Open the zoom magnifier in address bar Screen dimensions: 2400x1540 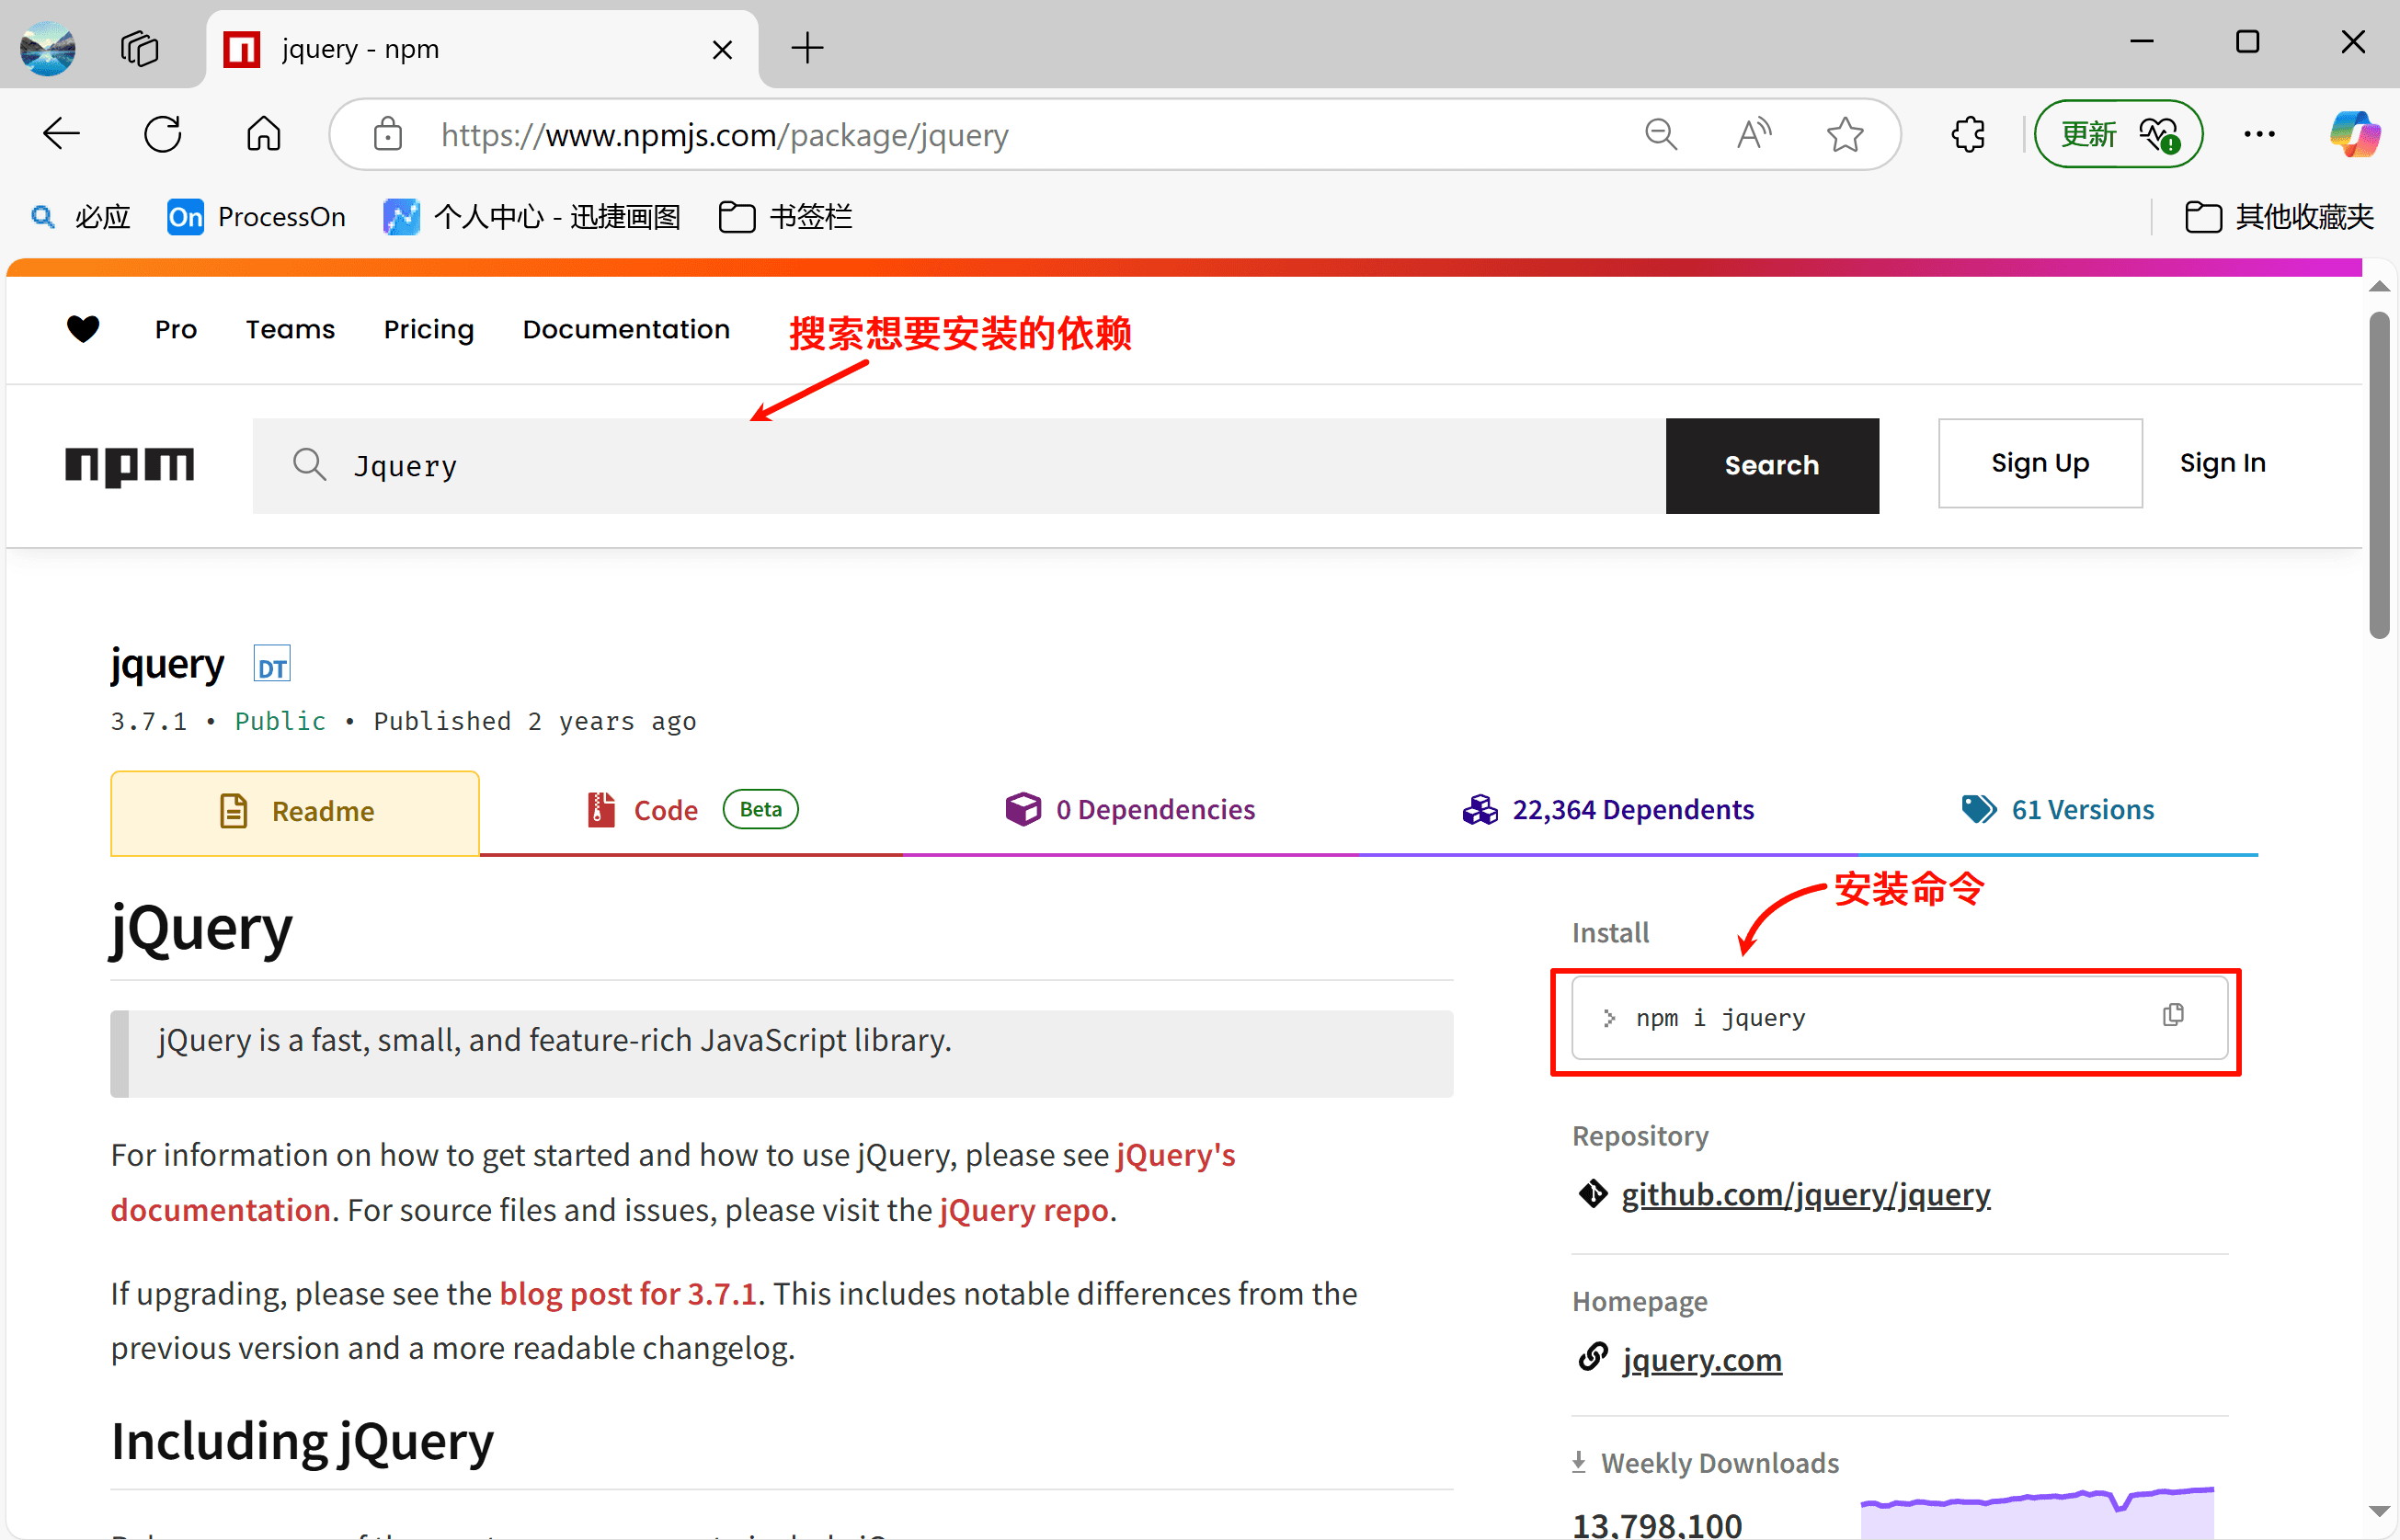pyautogui.click(x=1661, y=134)
